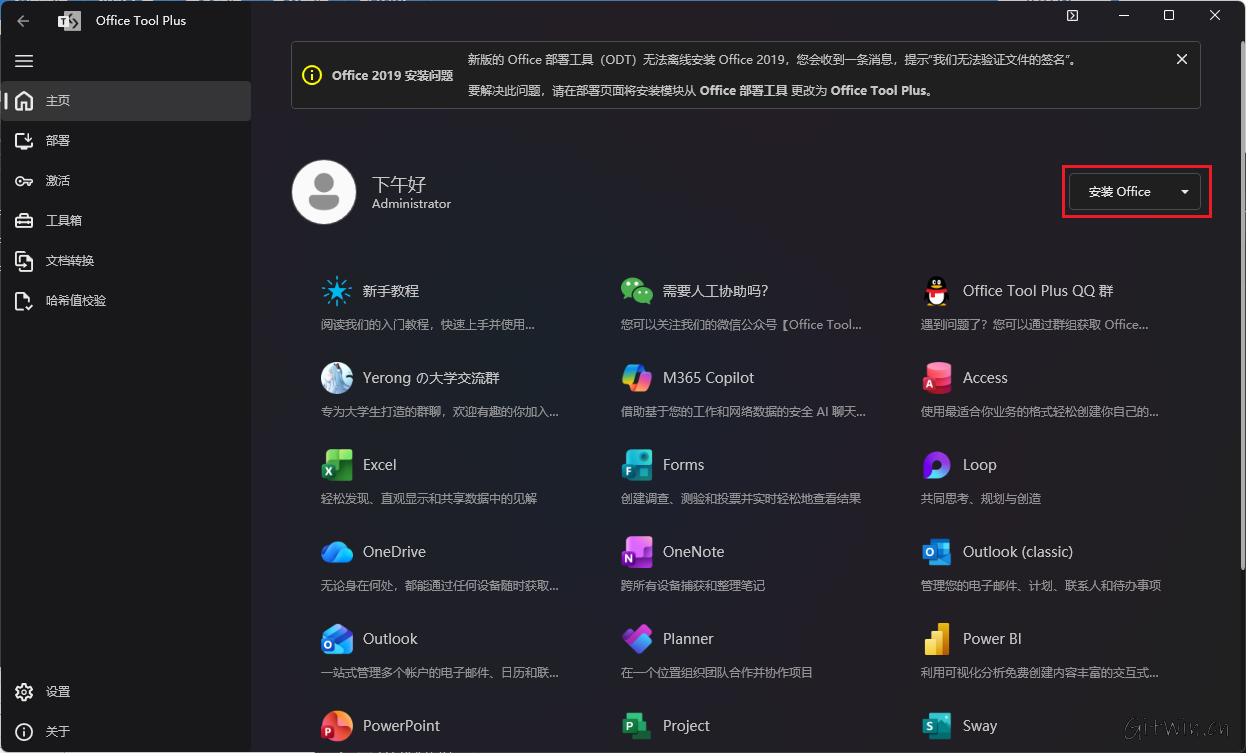The width and height of the screenshot is (1246, 753).
Task: Open 关于 in the sidebar
Action: coord(126,732)
